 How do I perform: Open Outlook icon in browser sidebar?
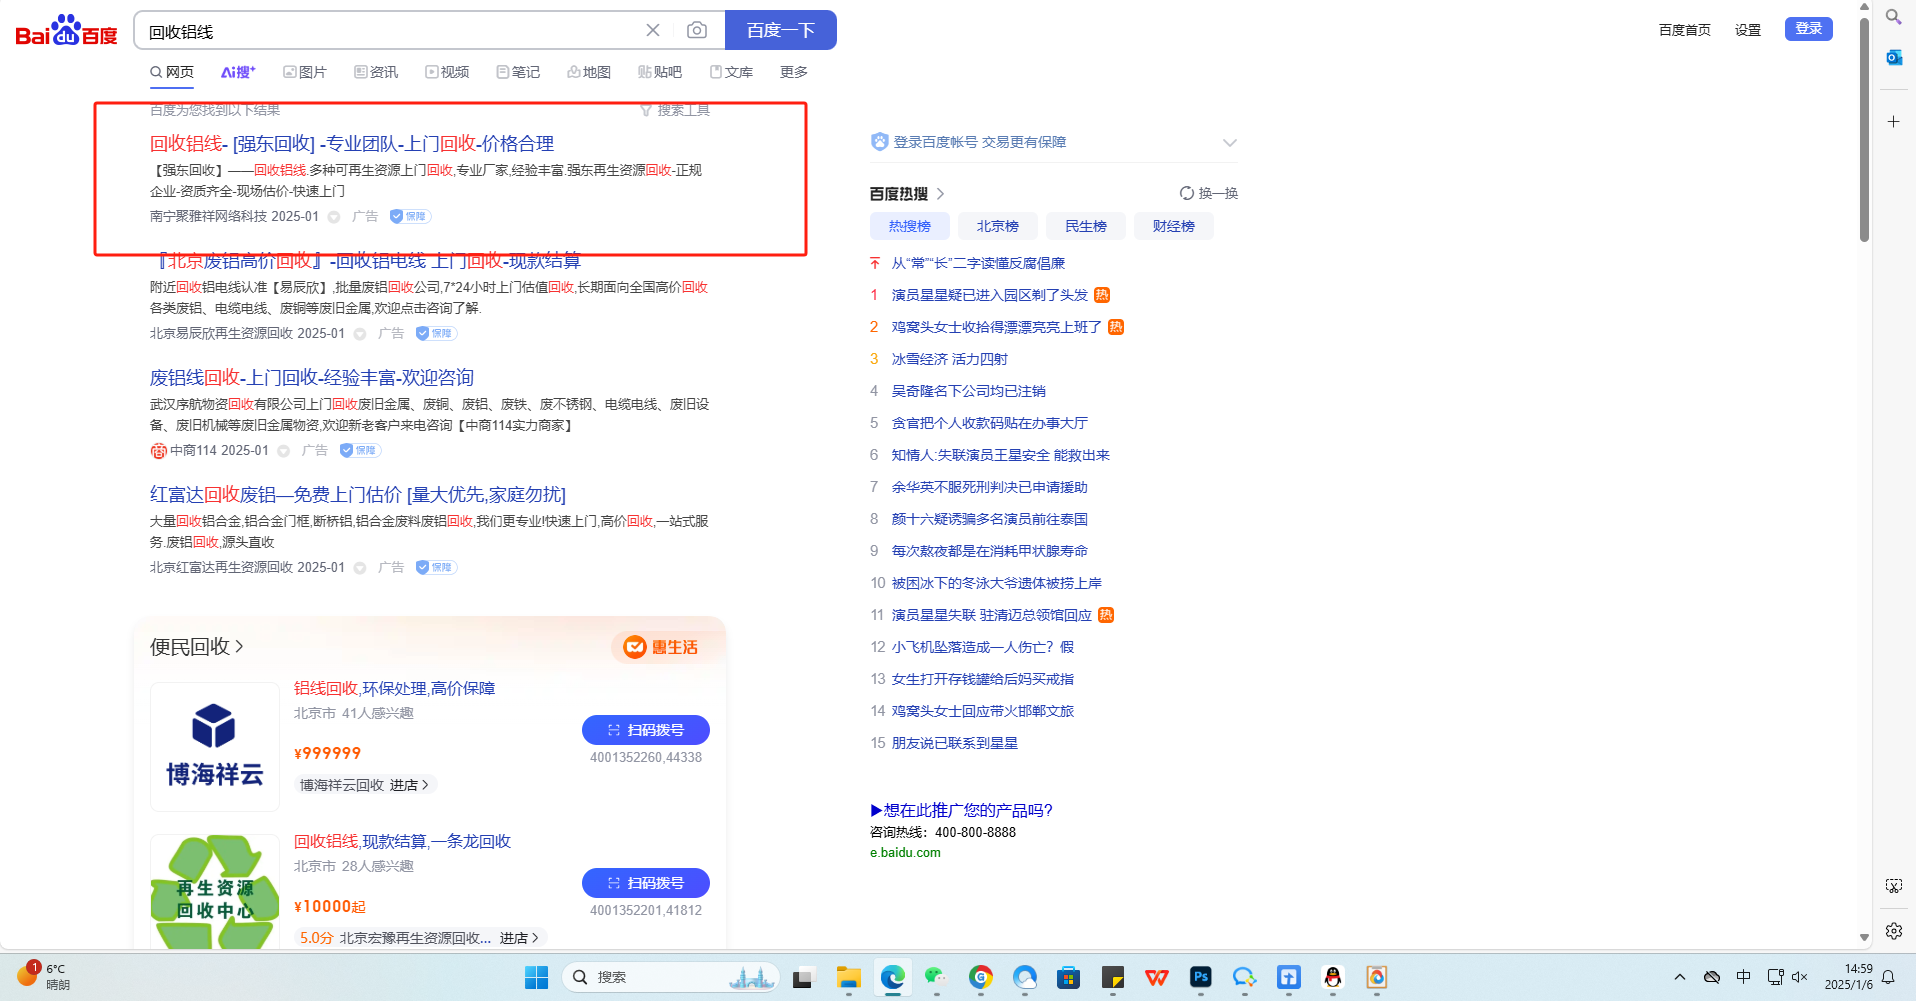pos(1893,58)
